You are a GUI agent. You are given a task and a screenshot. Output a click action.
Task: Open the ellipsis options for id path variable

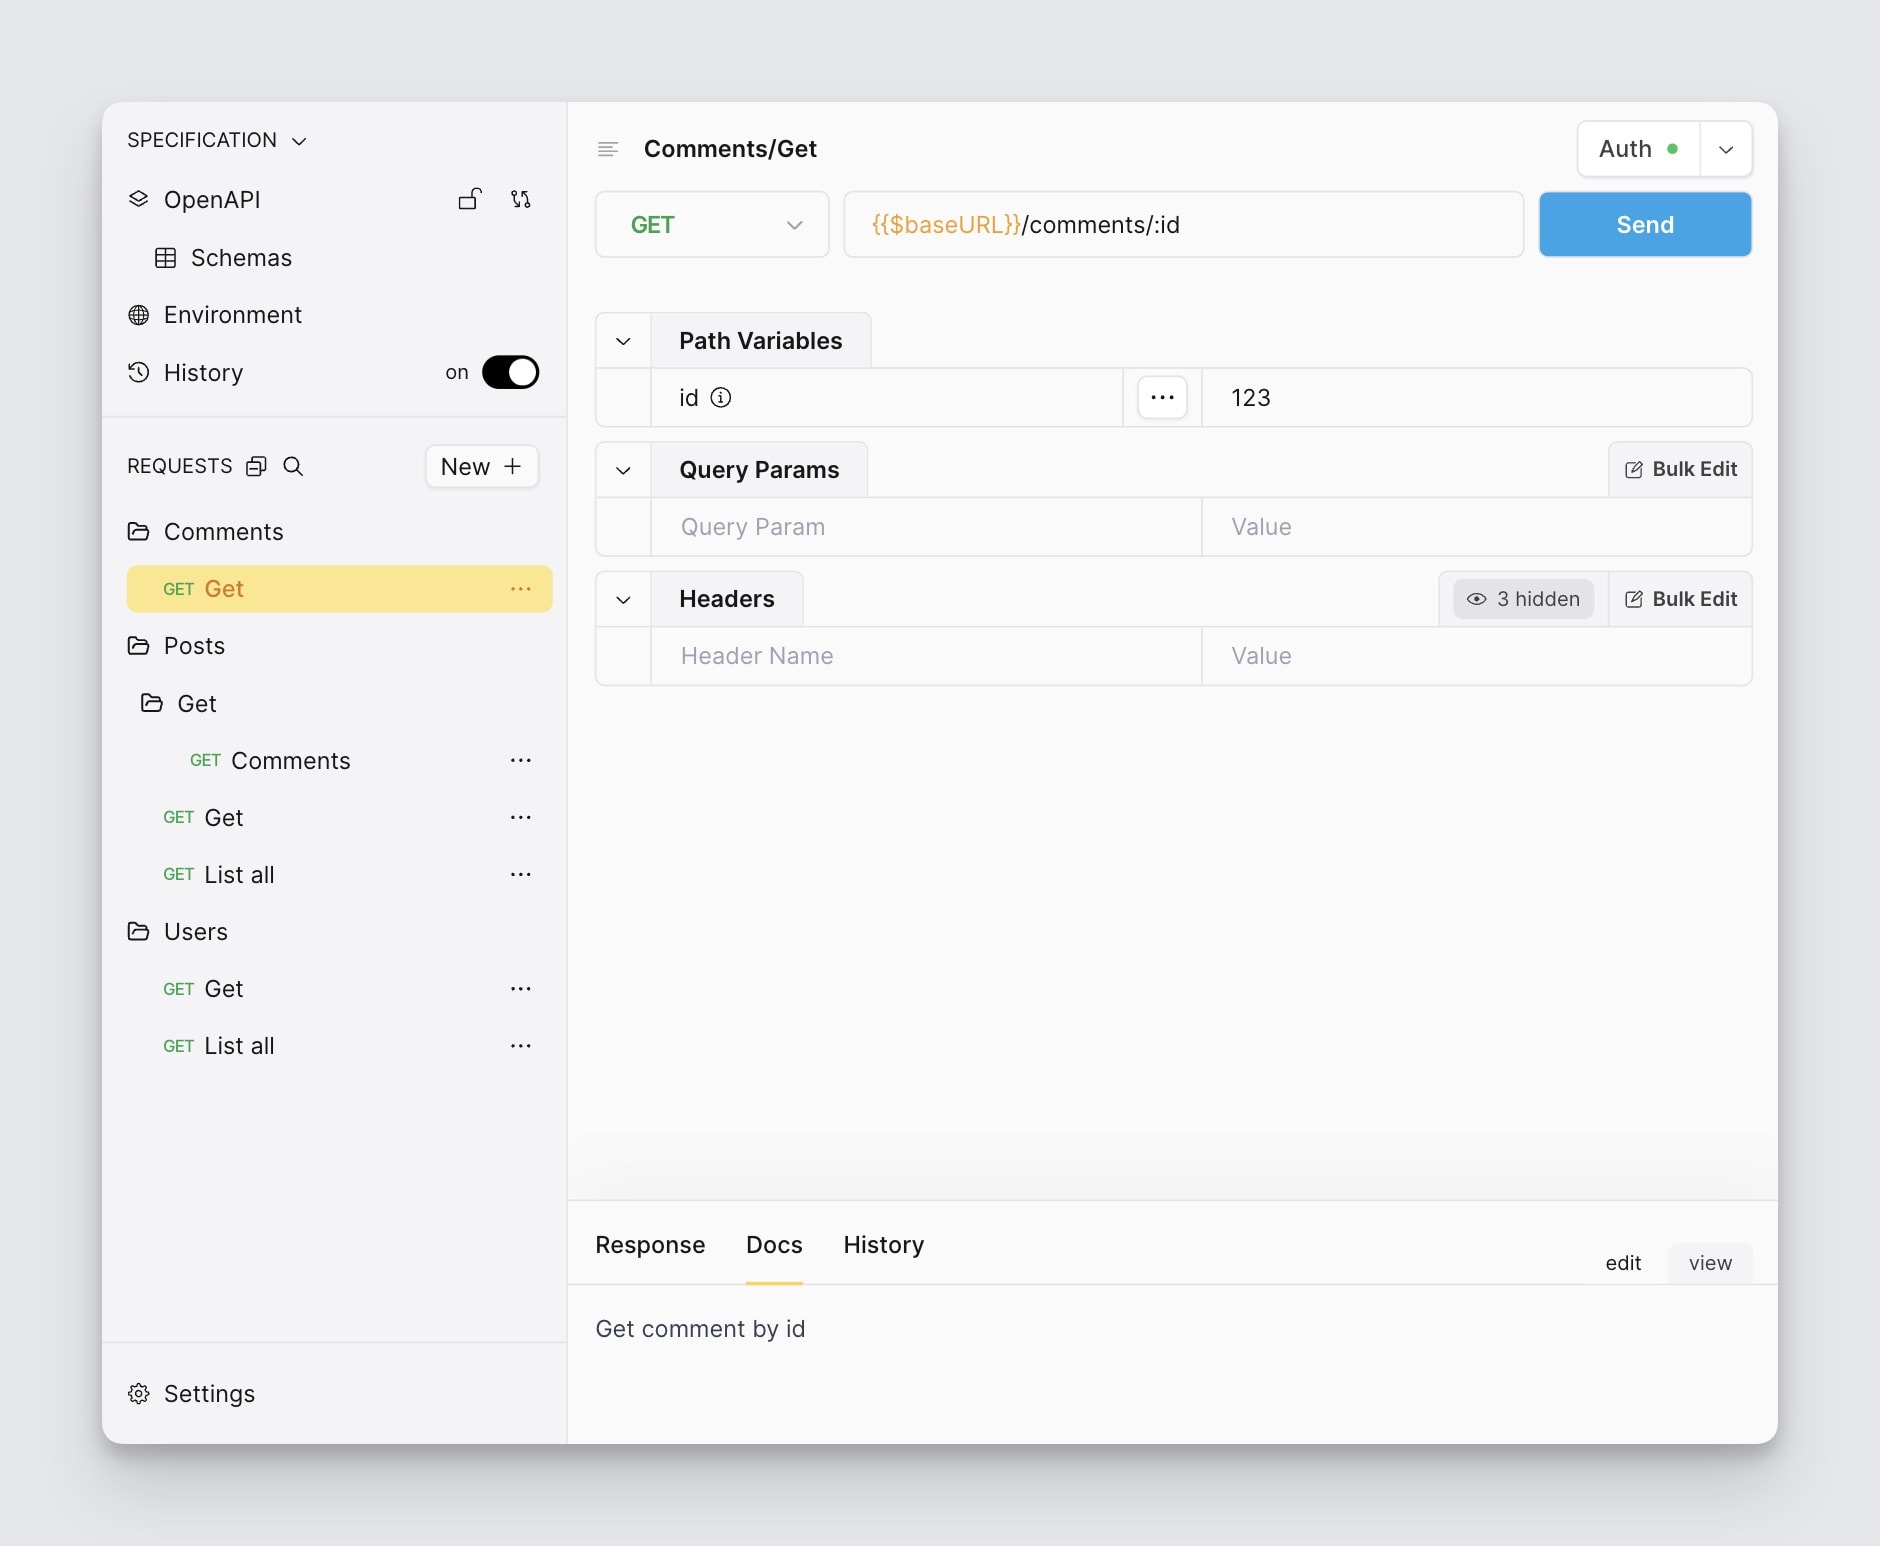pyautogui.click(x=1162, y=398)
